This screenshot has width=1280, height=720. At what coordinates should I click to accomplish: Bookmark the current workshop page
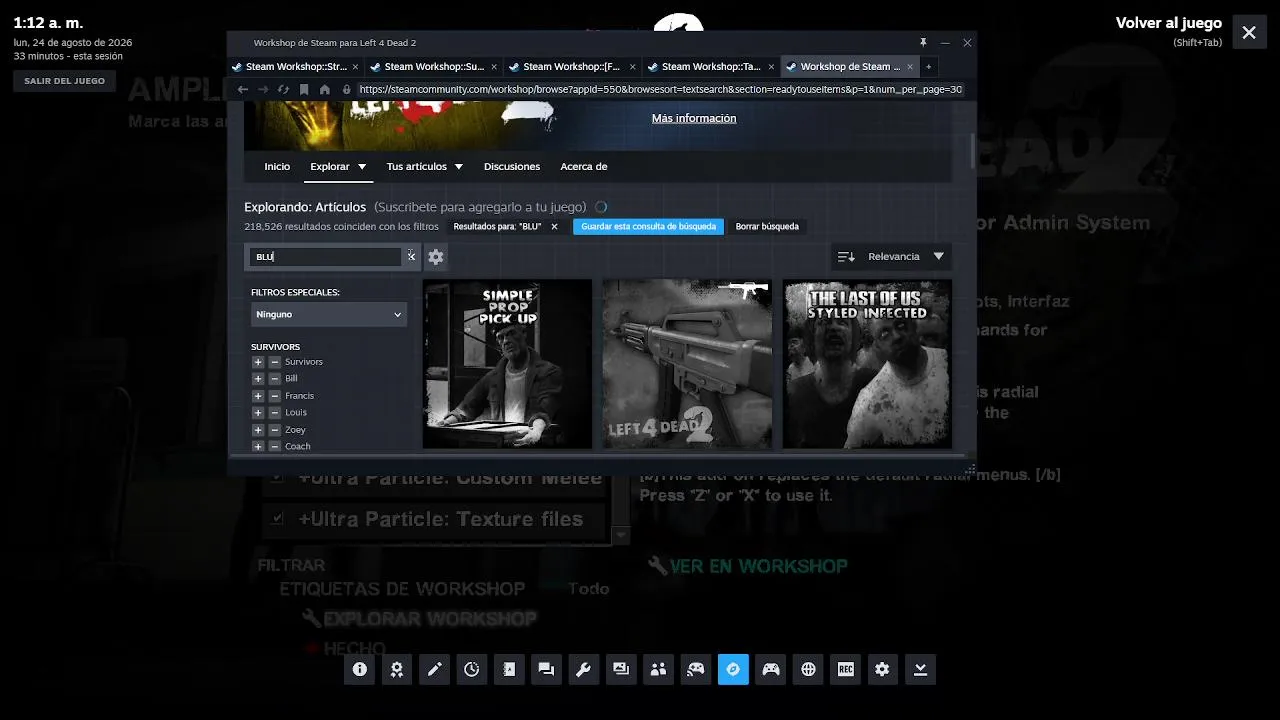304,89
